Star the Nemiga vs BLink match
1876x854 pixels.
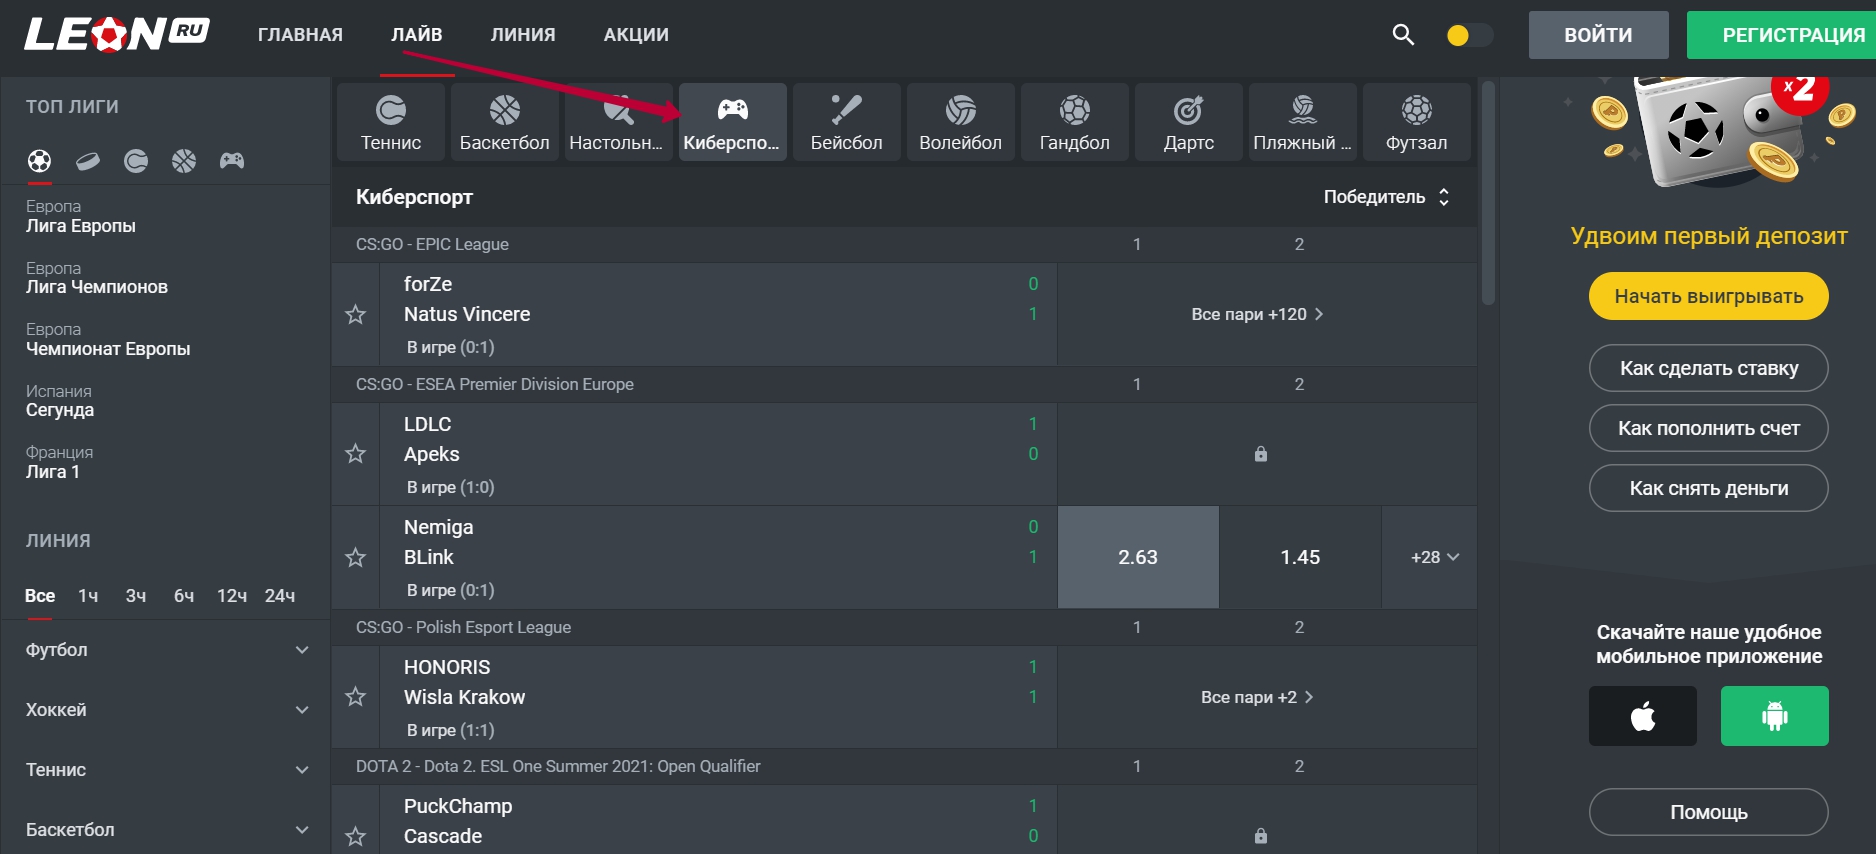tap(355, 558)
